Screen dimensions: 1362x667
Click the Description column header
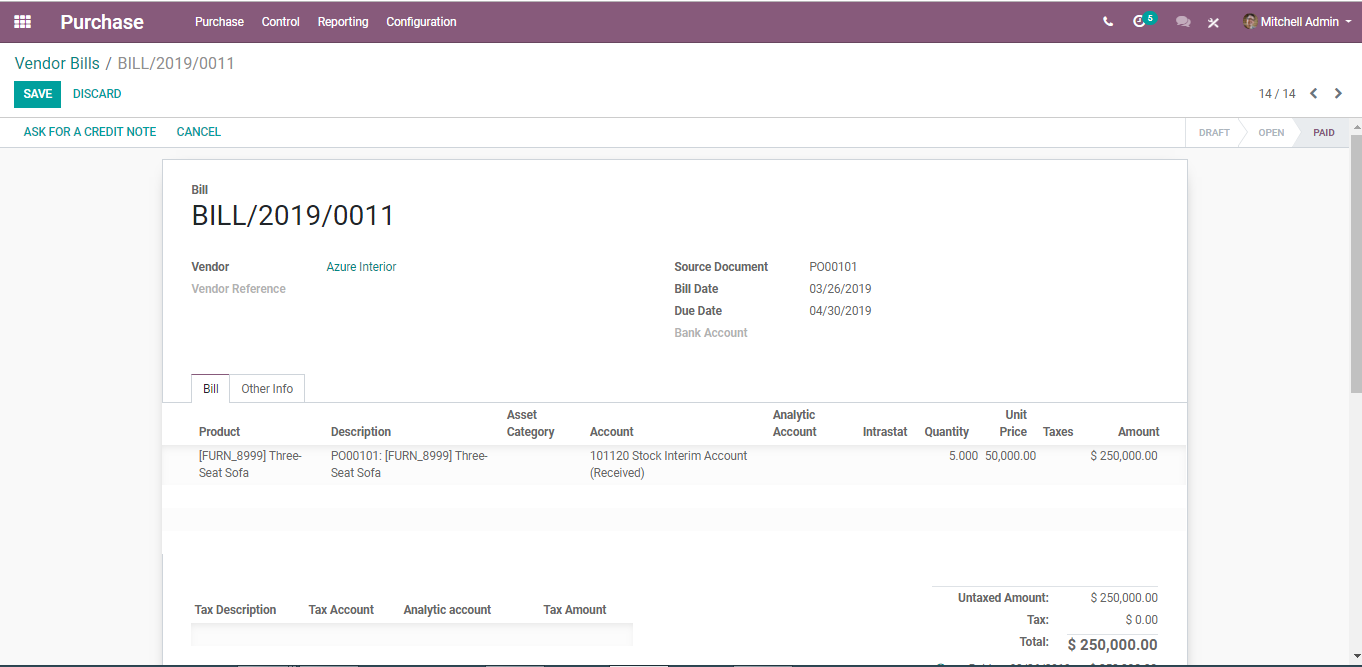[x=361, y=432]
